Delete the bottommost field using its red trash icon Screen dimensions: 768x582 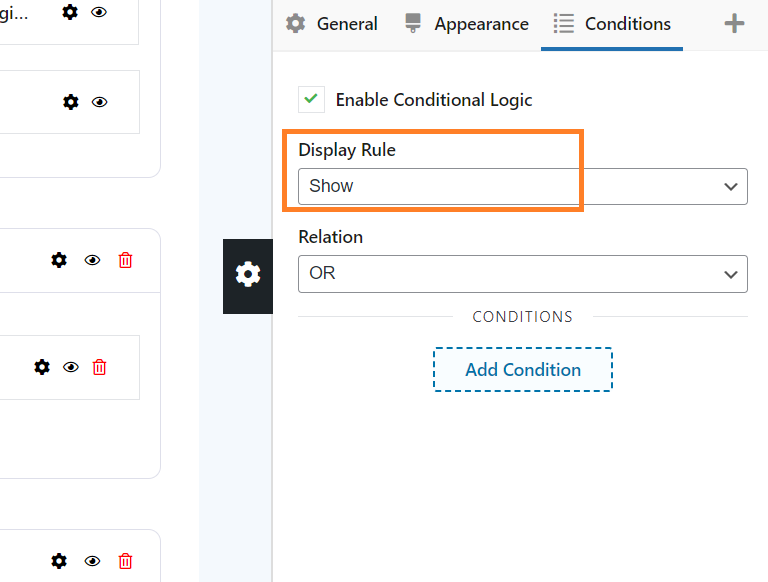point(125,561)
